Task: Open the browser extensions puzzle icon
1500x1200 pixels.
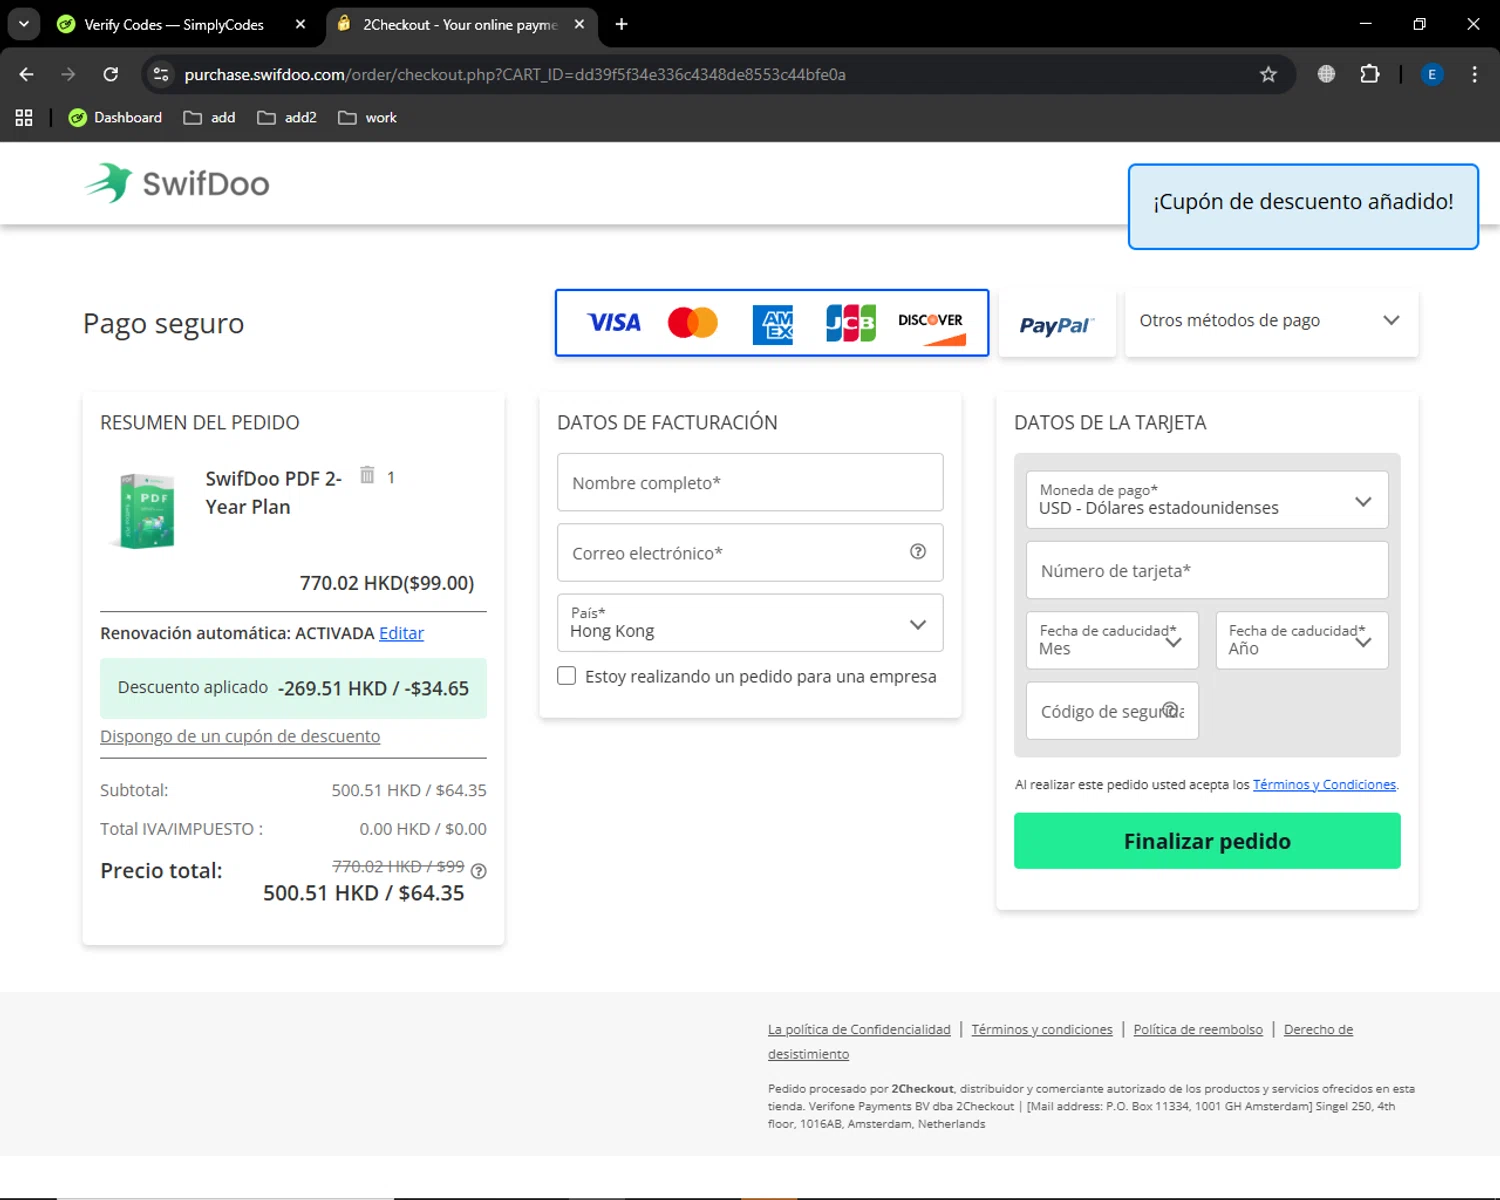Action: point(1370,74)
